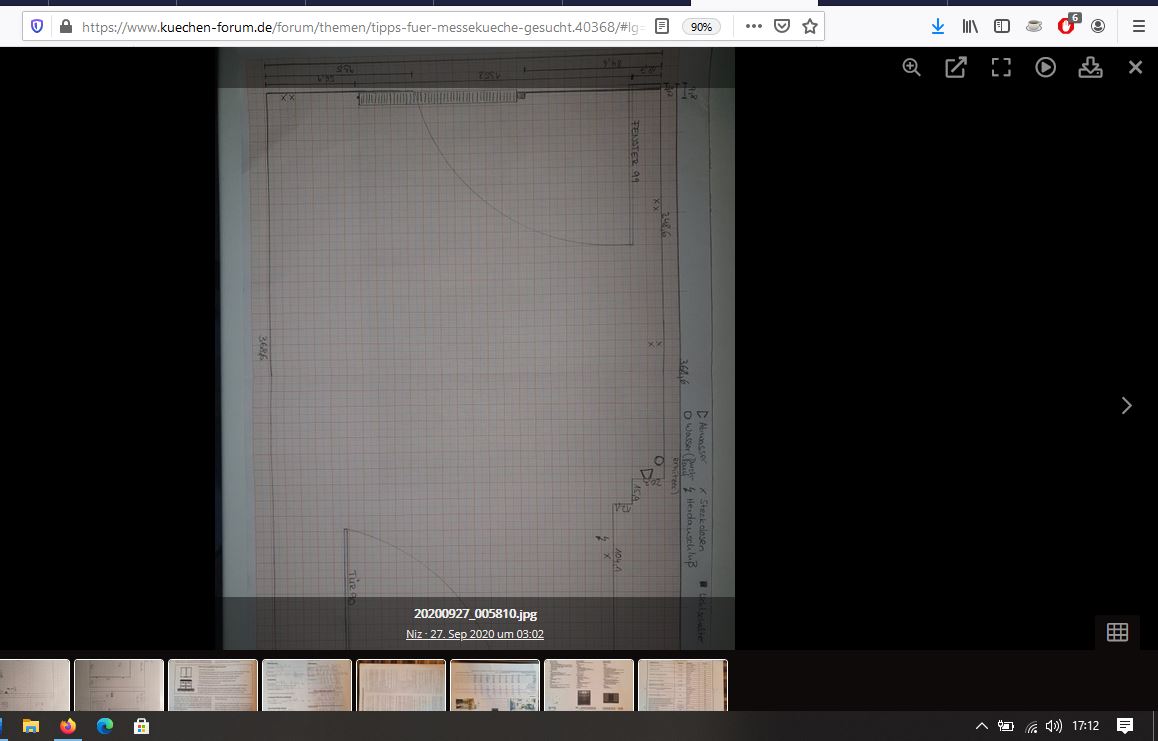The image size is (1158, 741).
Task: Open File Explorer from taskbar
Action: pyautogui.click(x=30, y=726)
